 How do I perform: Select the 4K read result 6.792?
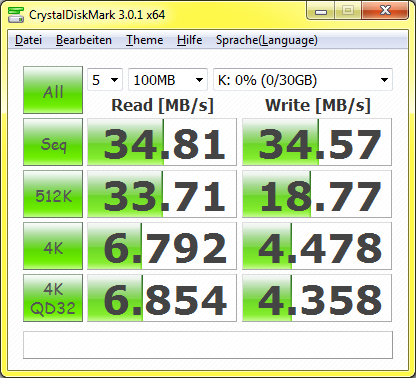(162, 246)
